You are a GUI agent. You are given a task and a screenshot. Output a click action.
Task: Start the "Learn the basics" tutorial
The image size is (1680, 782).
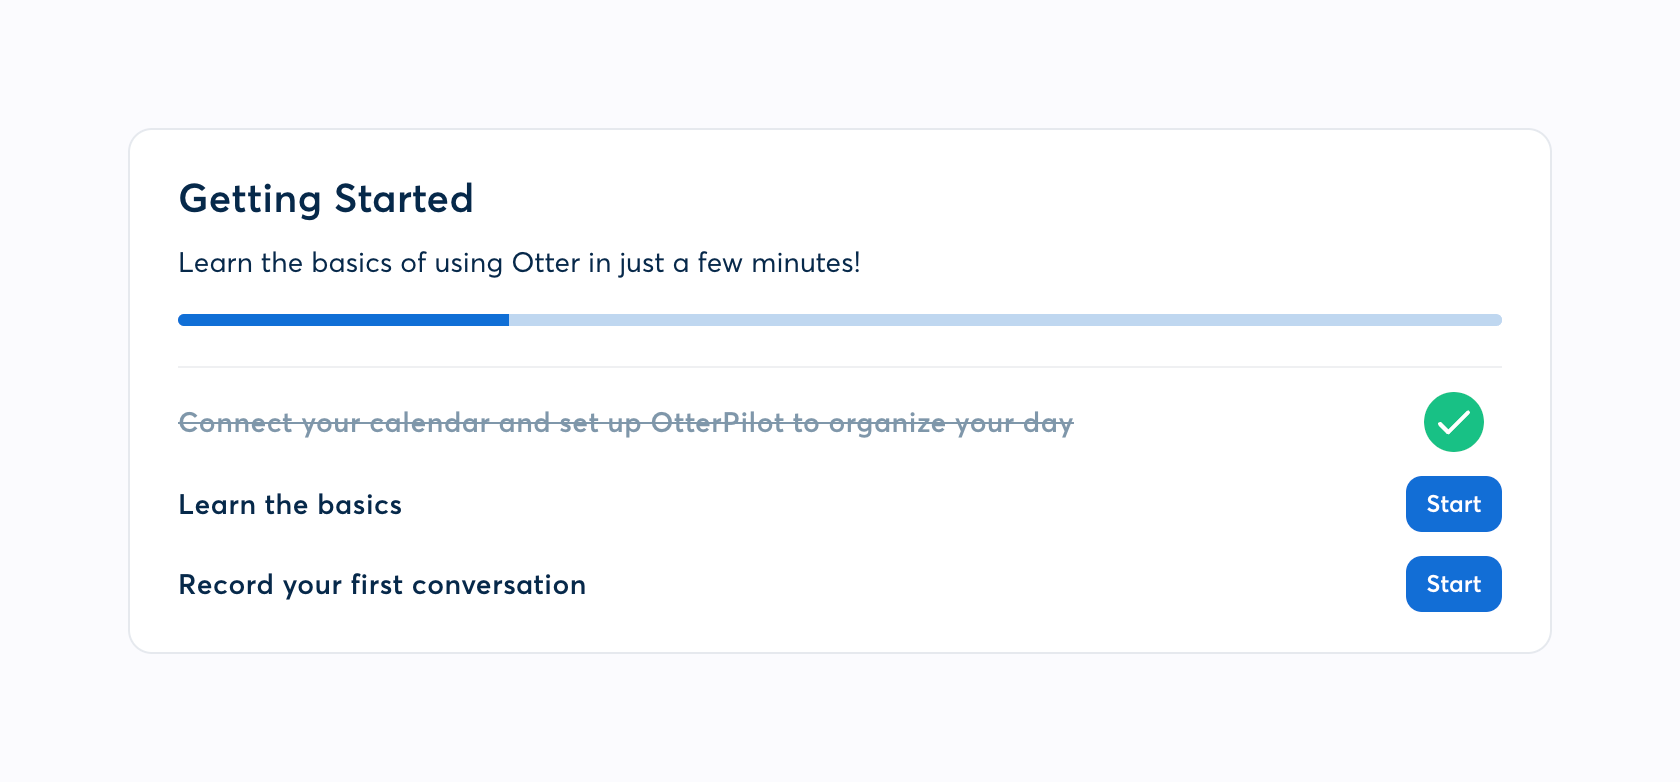click(x=1453, y=504)
